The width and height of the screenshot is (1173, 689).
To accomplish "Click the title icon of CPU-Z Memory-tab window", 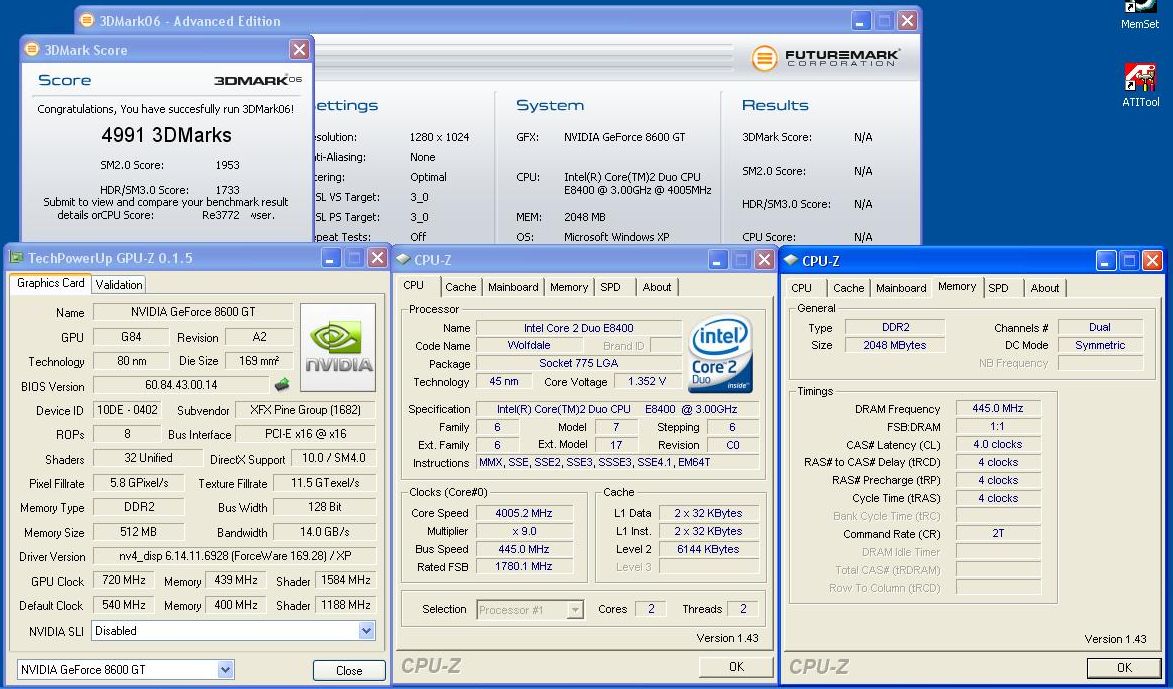I will pyautogui.click(x=791, y=260).
